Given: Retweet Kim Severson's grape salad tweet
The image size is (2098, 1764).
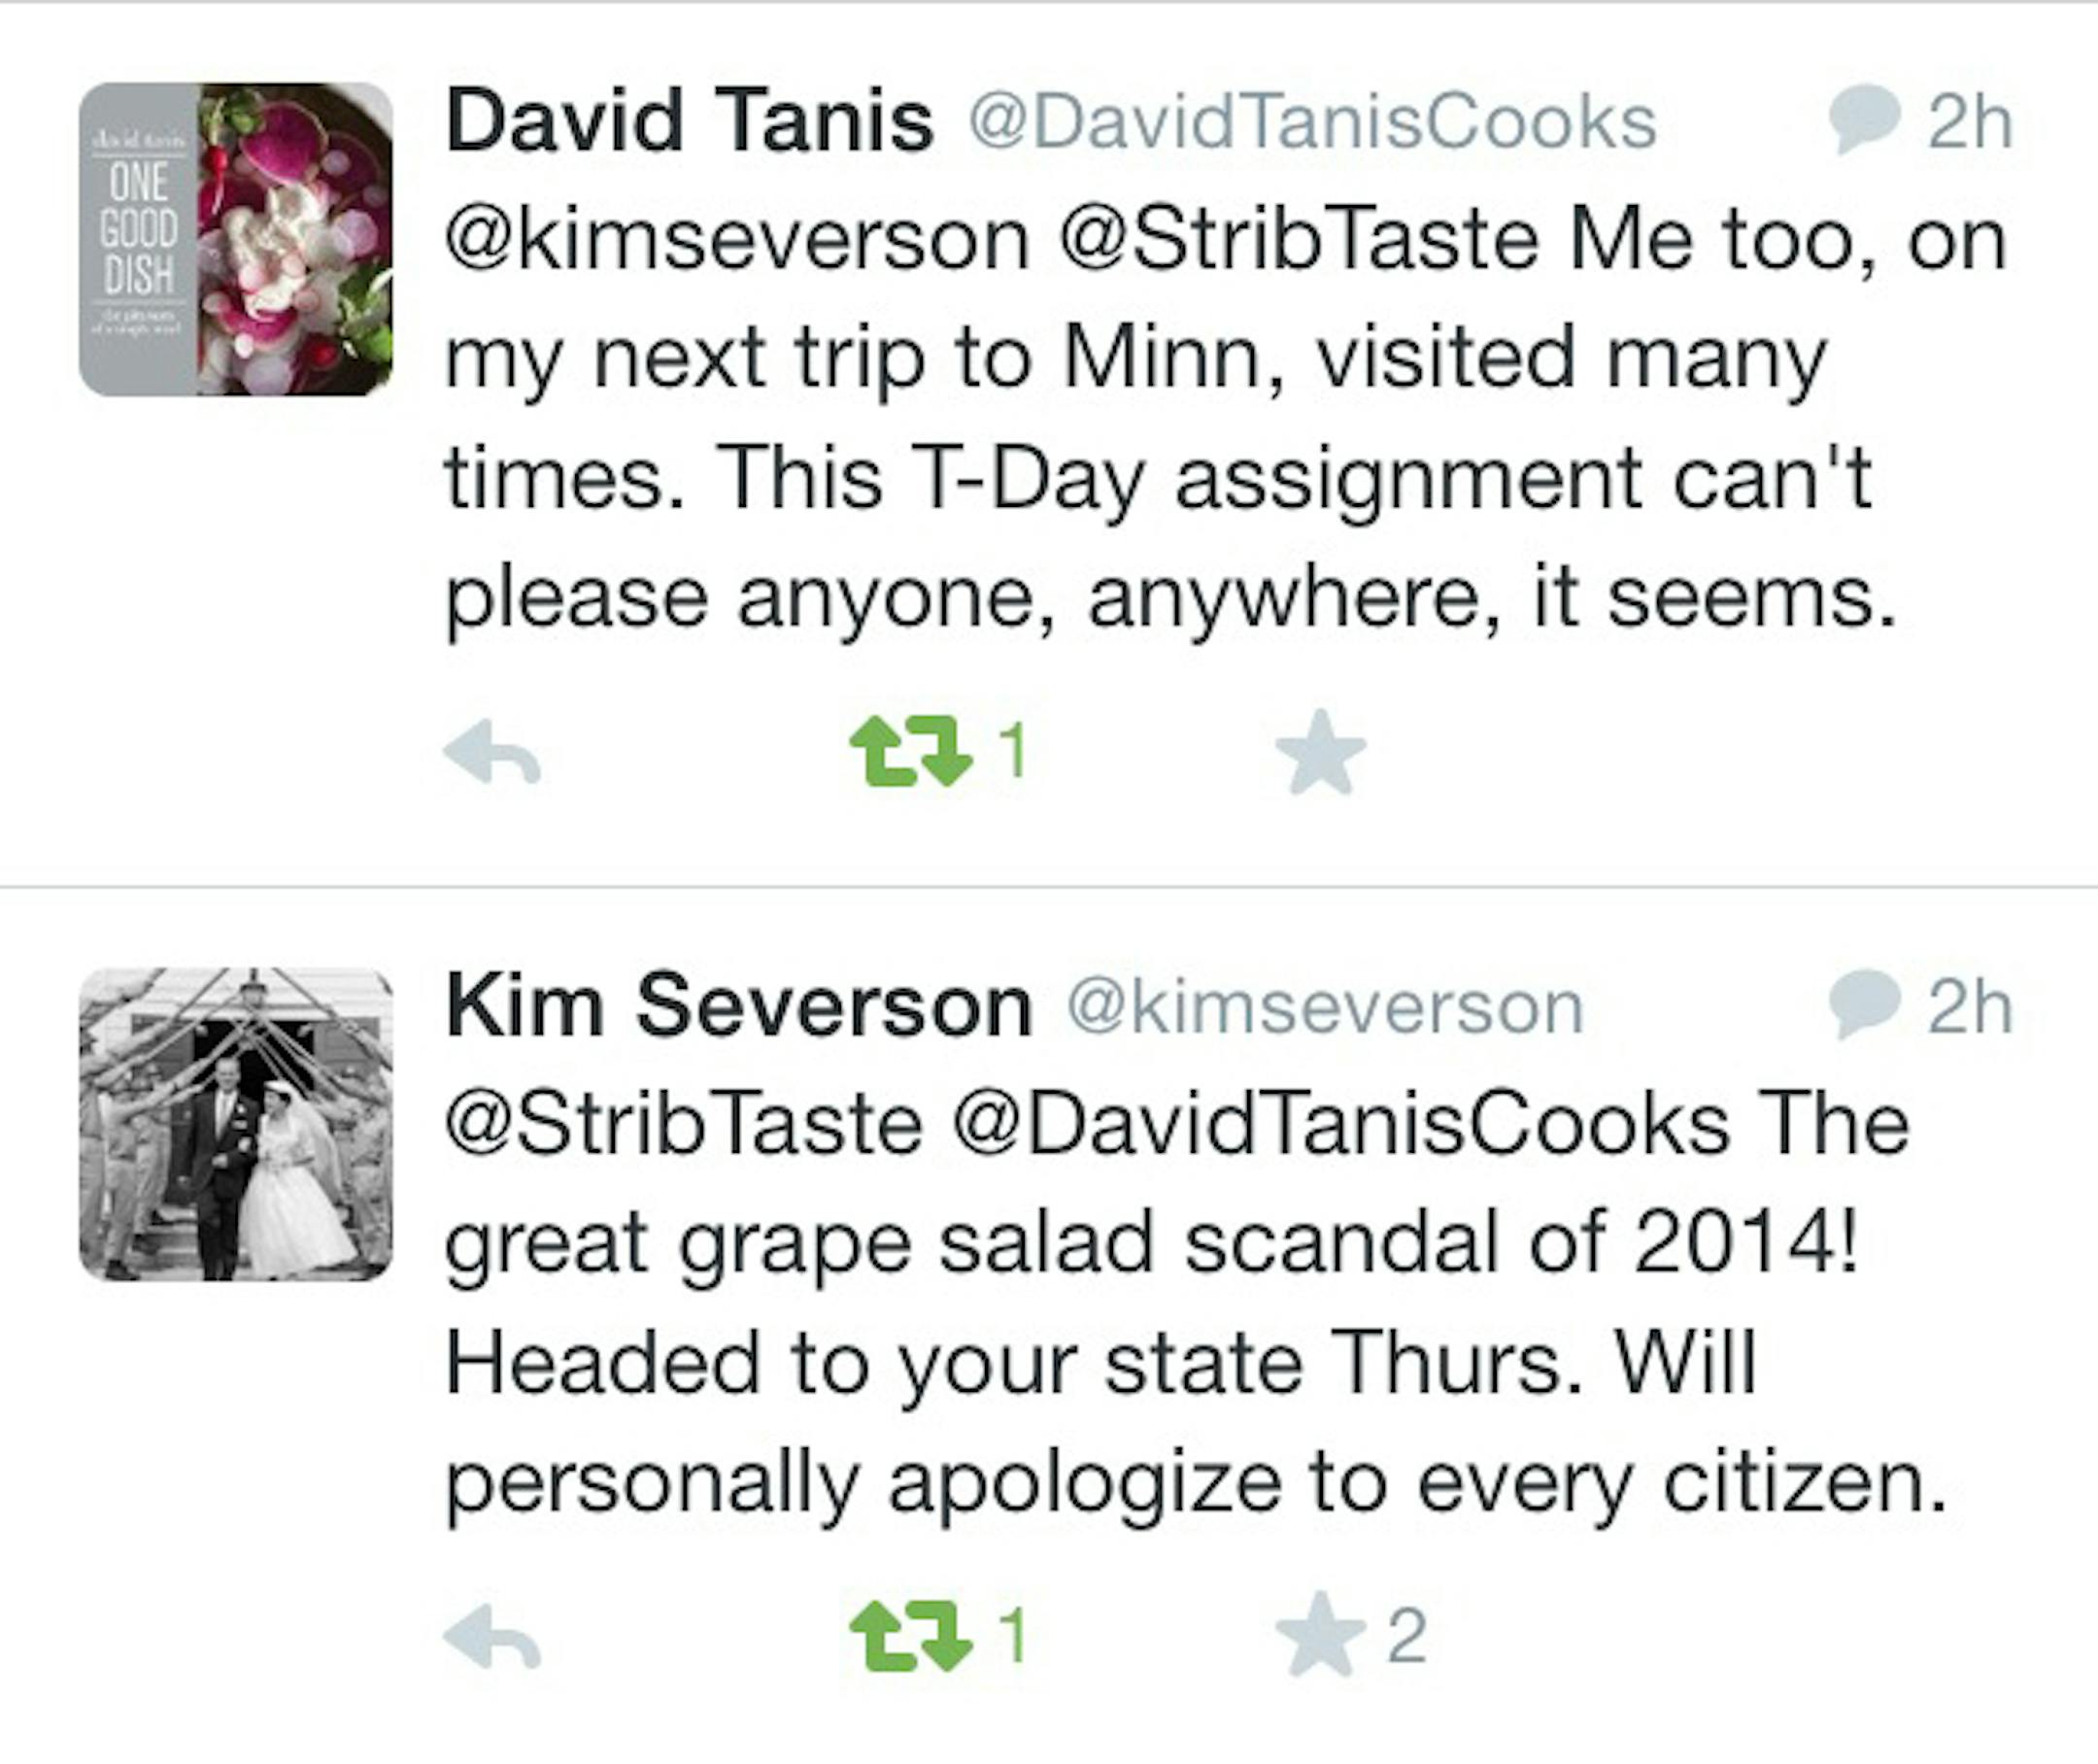Looking at the screenshot, I should tap(910, 1639).
